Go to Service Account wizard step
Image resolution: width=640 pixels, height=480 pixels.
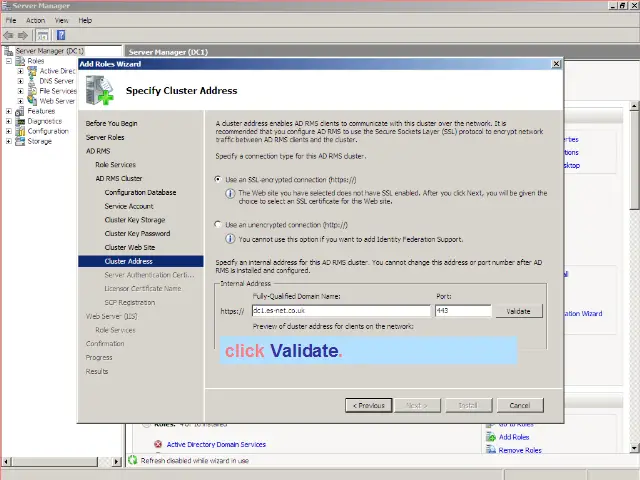pos(129,206)
